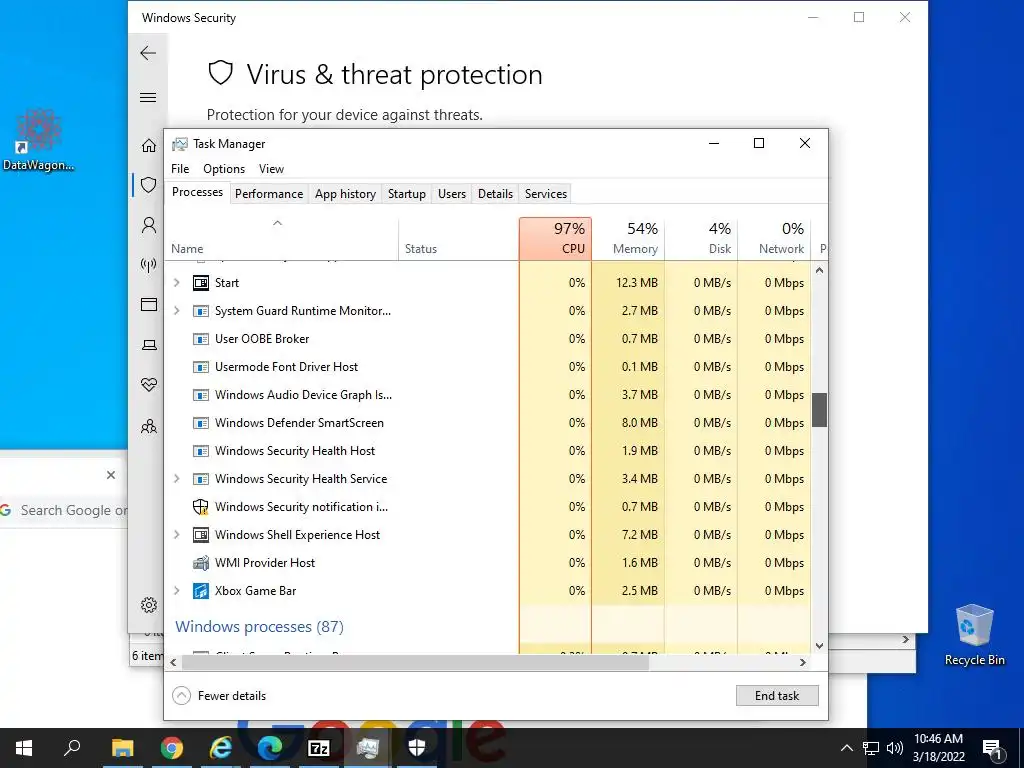
Task: Open the File menu in Task Manager
Action: tap(180, 169)
